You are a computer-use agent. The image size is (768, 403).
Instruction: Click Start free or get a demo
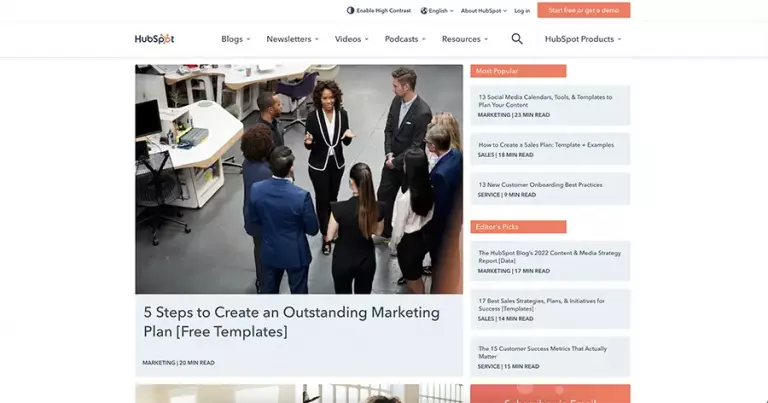point(584,10)
